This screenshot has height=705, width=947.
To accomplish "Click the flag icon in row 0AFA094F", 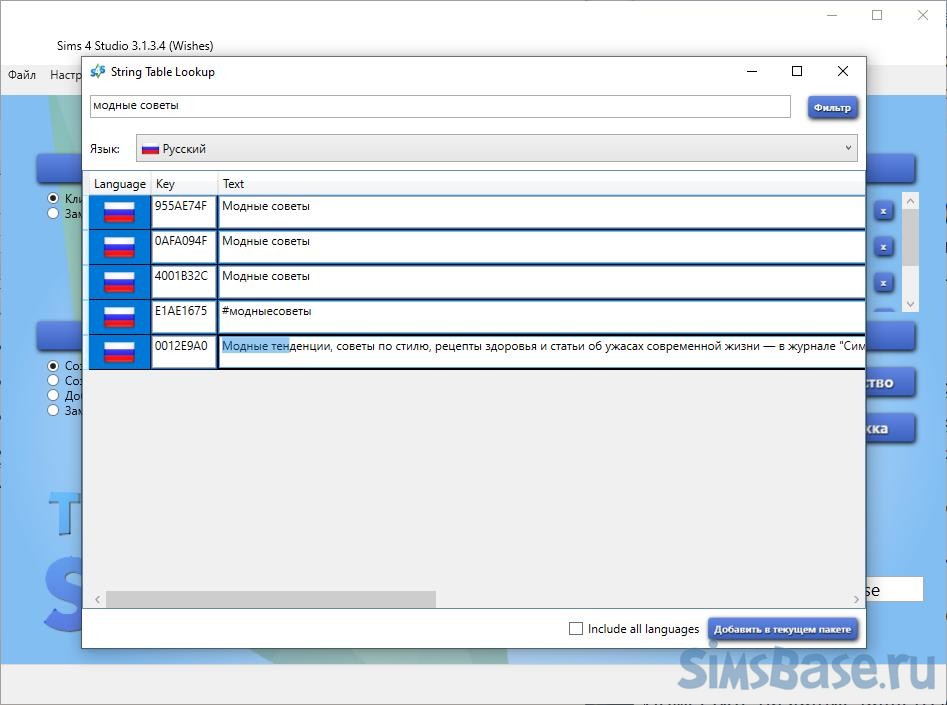I will click(x=119, y=247).
